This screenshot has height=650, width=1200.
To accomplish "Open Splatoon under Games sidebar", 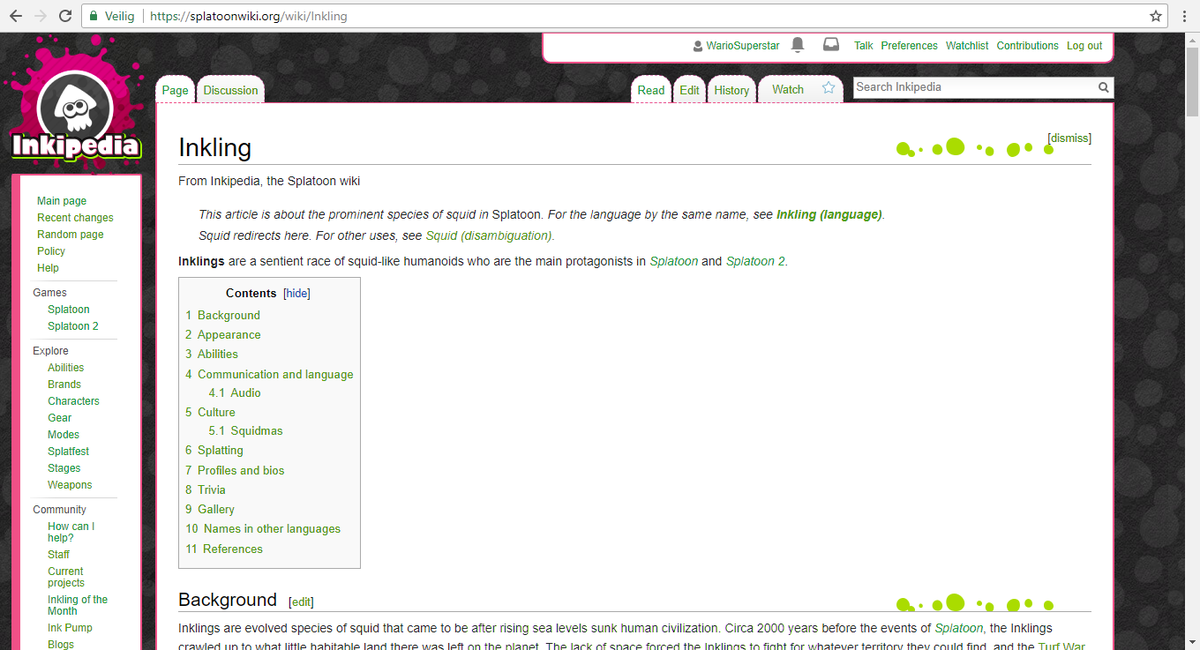I will (69, 310).
